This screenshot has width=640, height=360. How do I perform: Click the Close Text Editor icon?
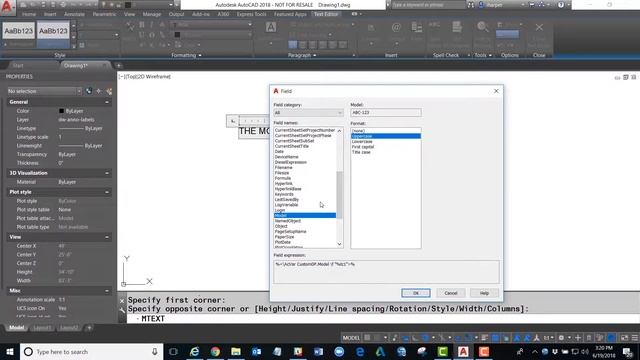[539, 27]
